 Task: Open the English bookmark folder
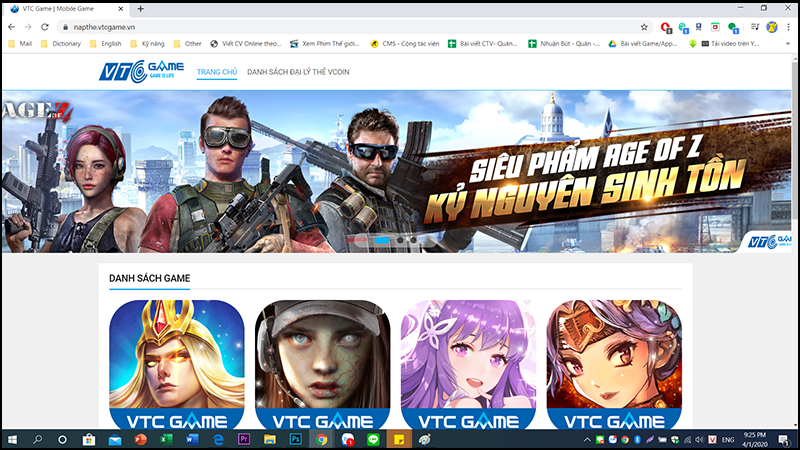point(106,43)
